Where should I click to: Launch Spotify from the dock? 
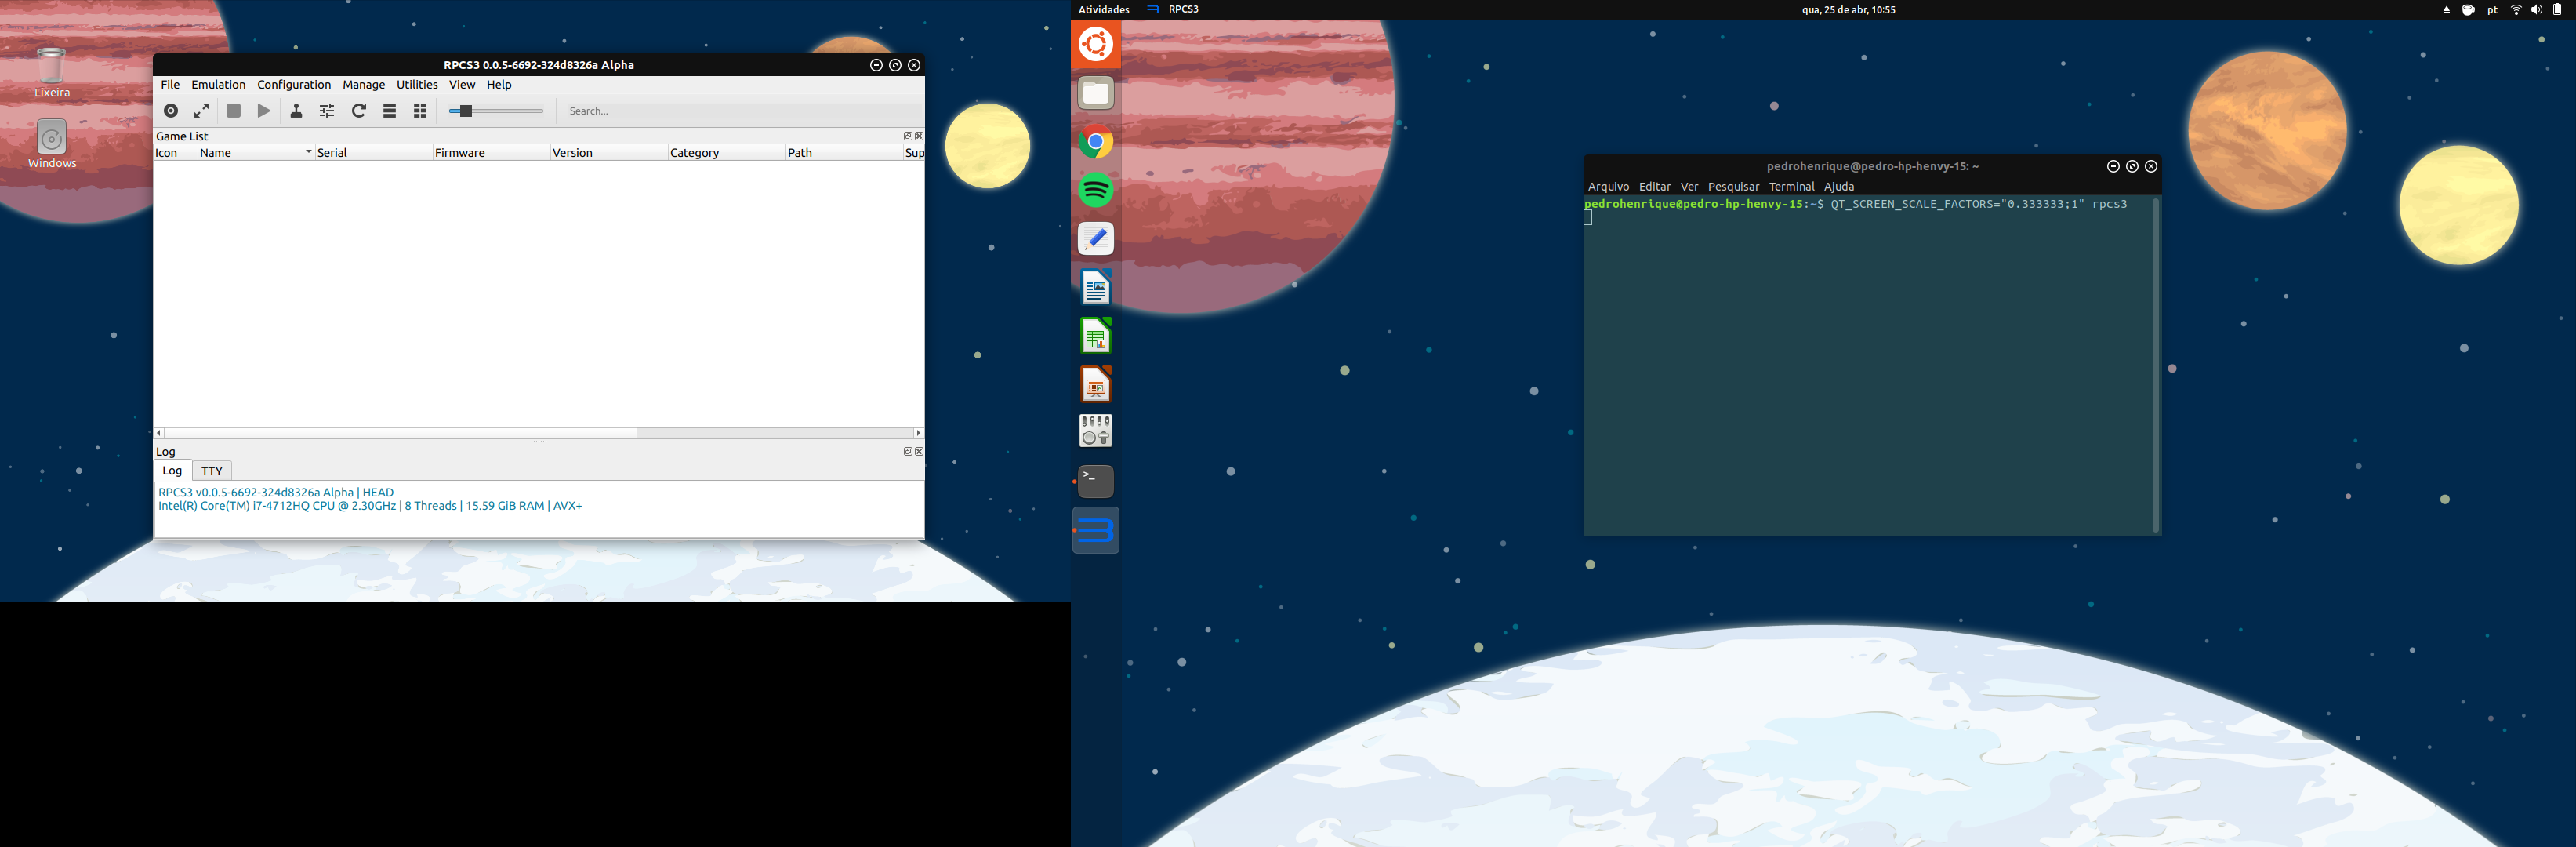click(x=1095, y=190)
